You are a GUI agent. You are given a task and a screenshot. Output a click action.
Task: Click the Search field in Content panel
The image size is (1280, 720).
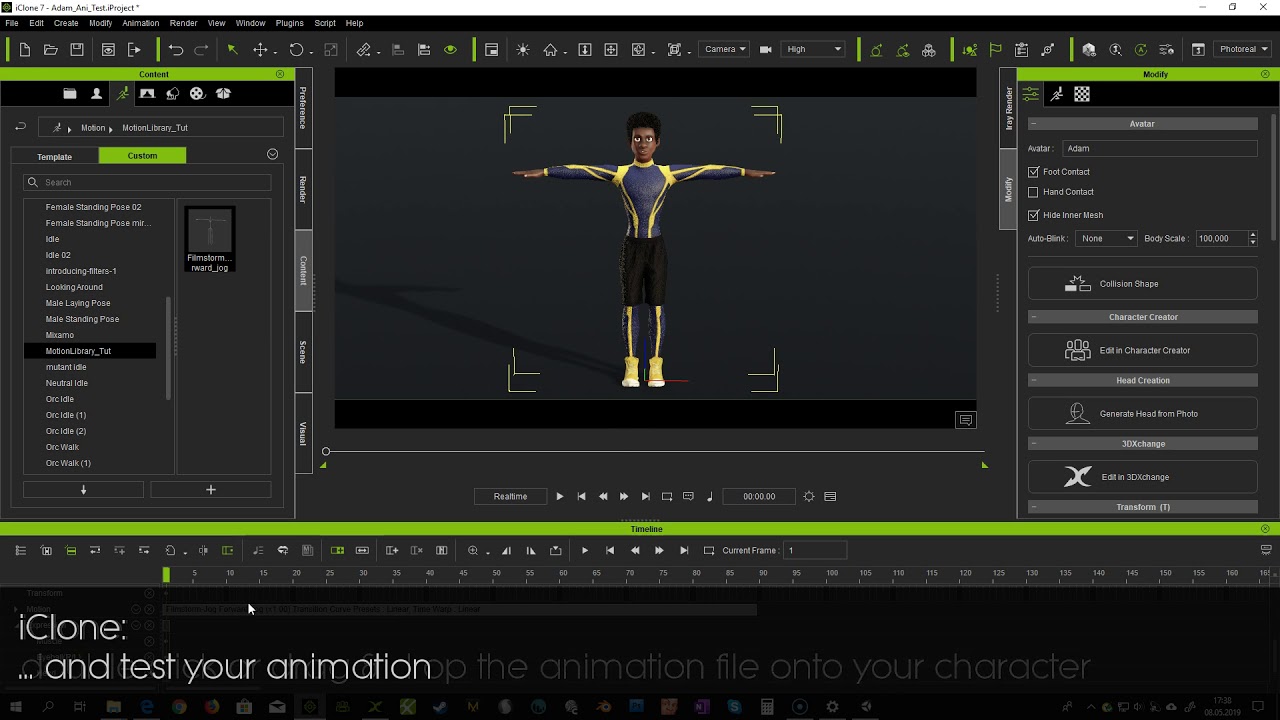point(147,182)
